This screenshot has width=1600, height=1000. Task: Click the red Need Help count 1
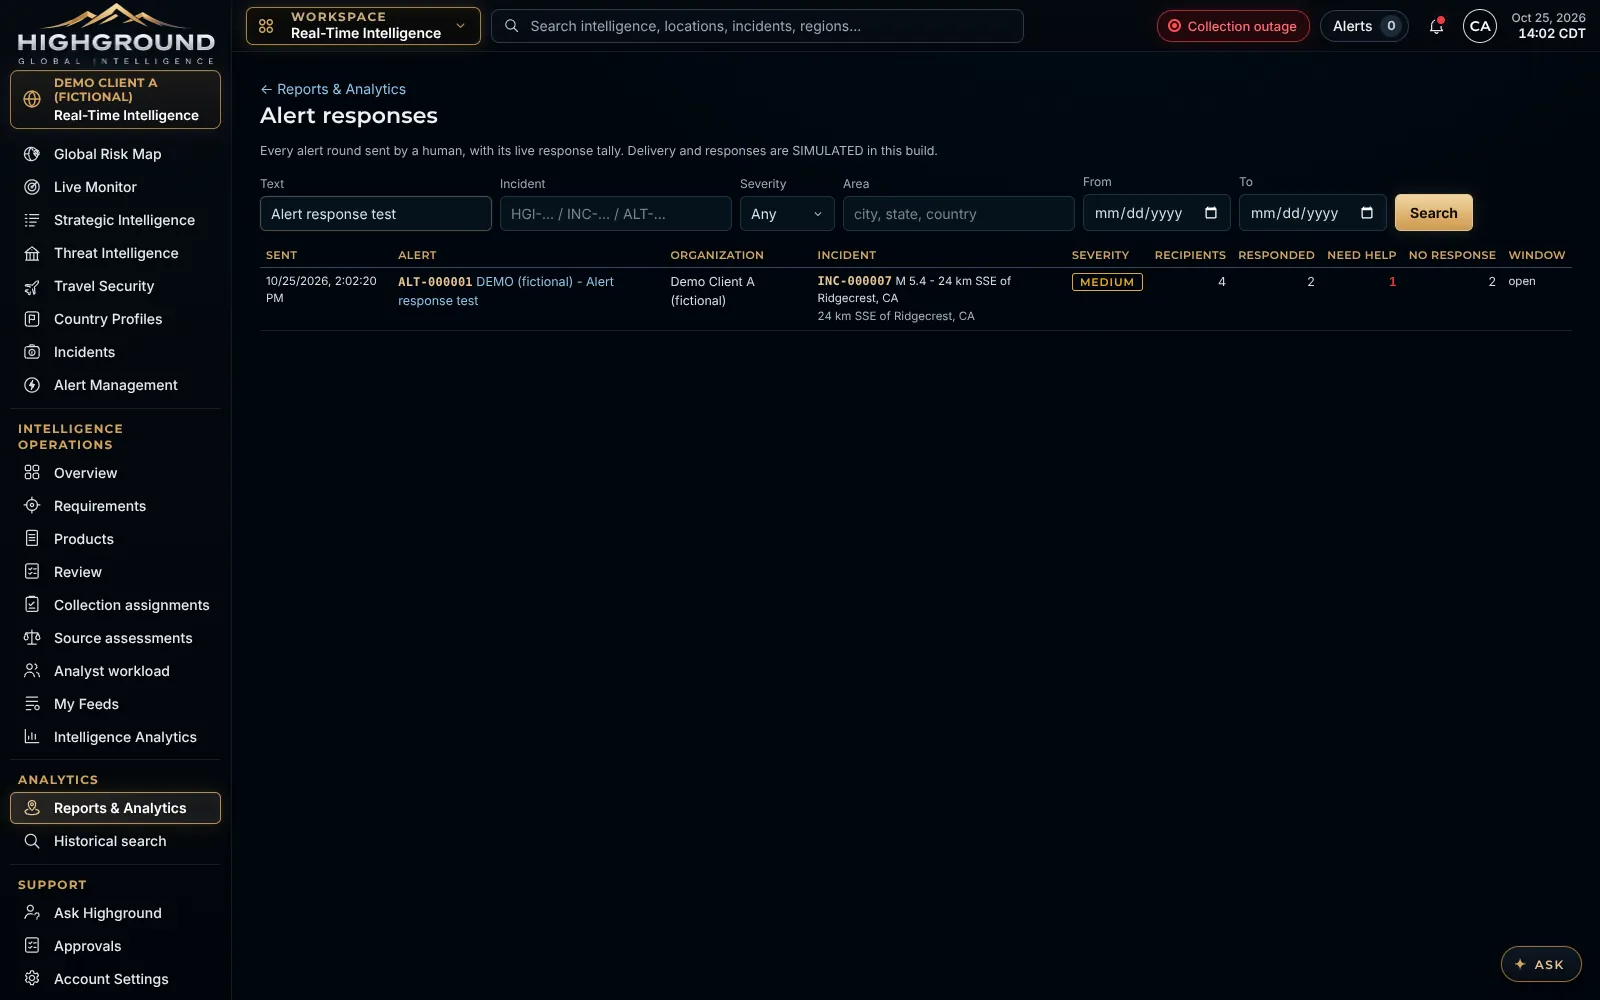point(1392,282)
